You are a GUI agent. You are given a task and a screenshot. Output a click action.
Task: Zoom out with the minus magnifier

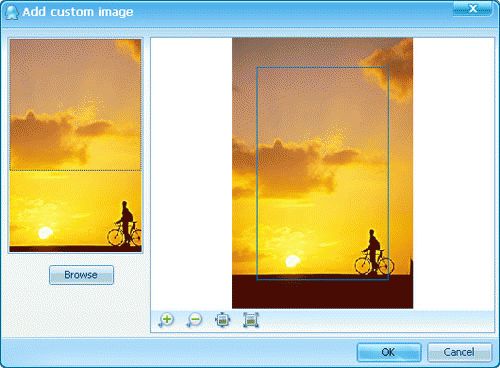click(x=194, y=320)
